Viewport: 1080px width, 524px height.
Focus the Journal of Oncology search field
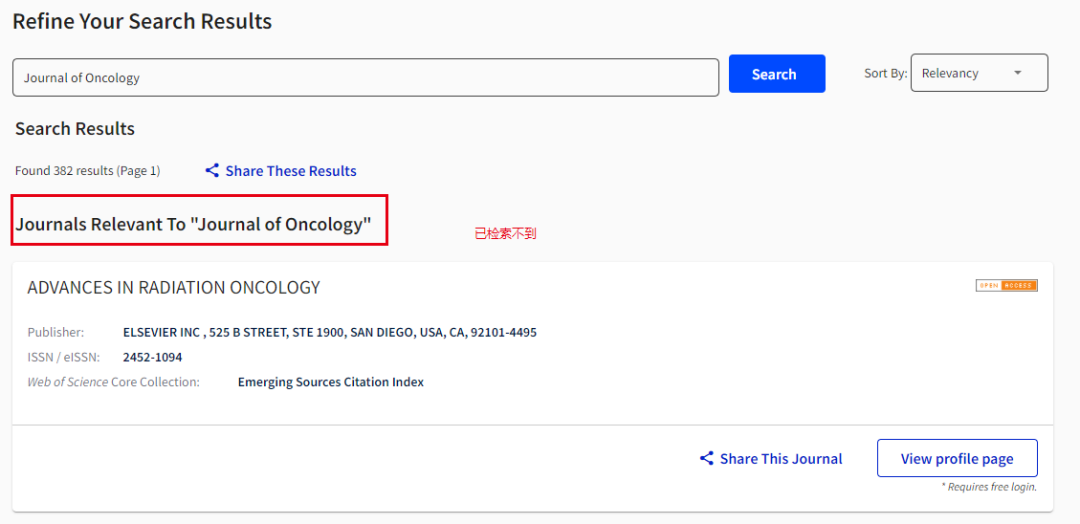(x=365, y=78)
